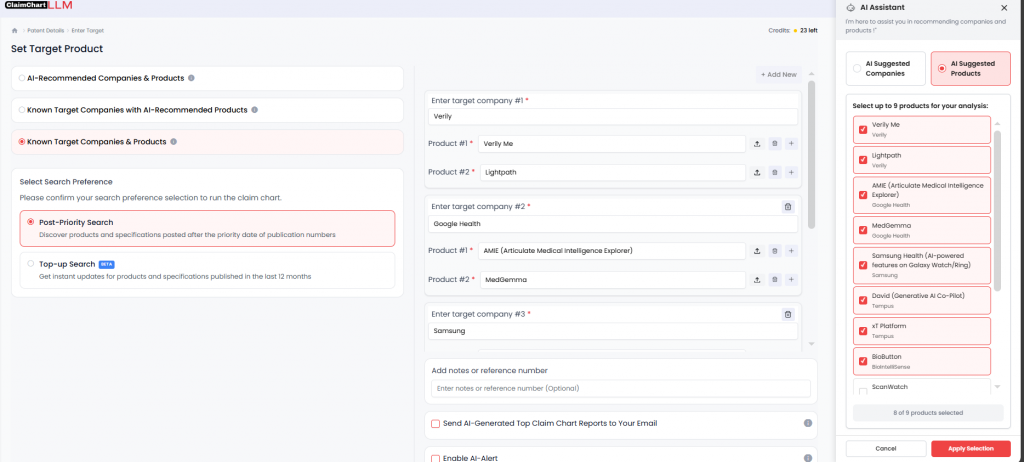Remove the Samsung target company via trash icon
1024x462 pixels.
788,314
